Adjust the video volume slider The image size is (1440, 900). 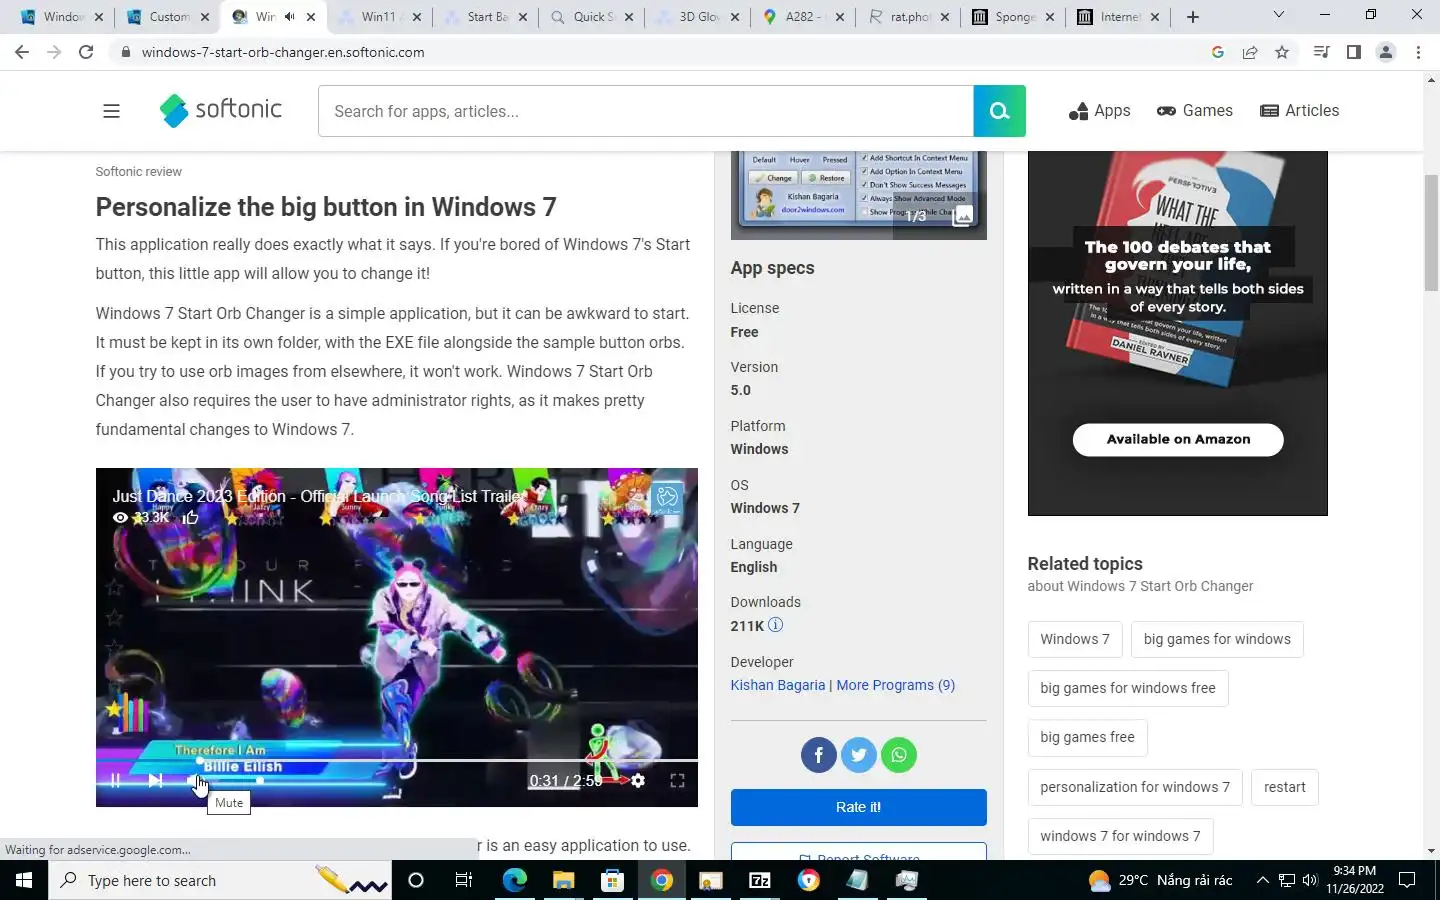coord(235,781)
